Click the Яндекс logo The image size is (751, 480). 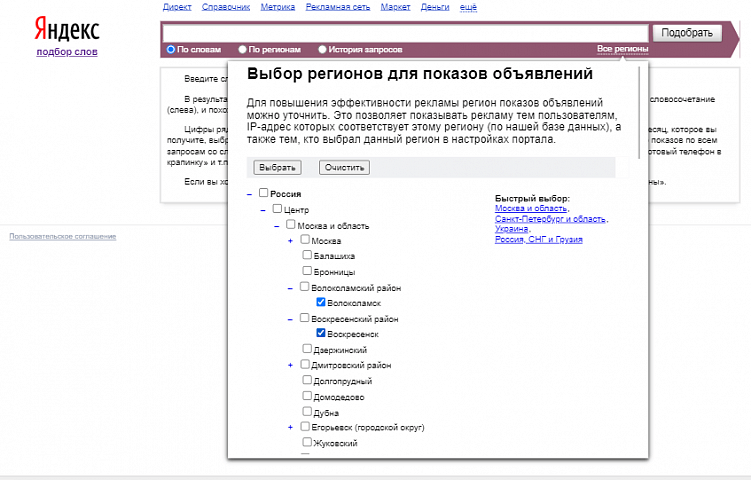[x=67, y=30]
